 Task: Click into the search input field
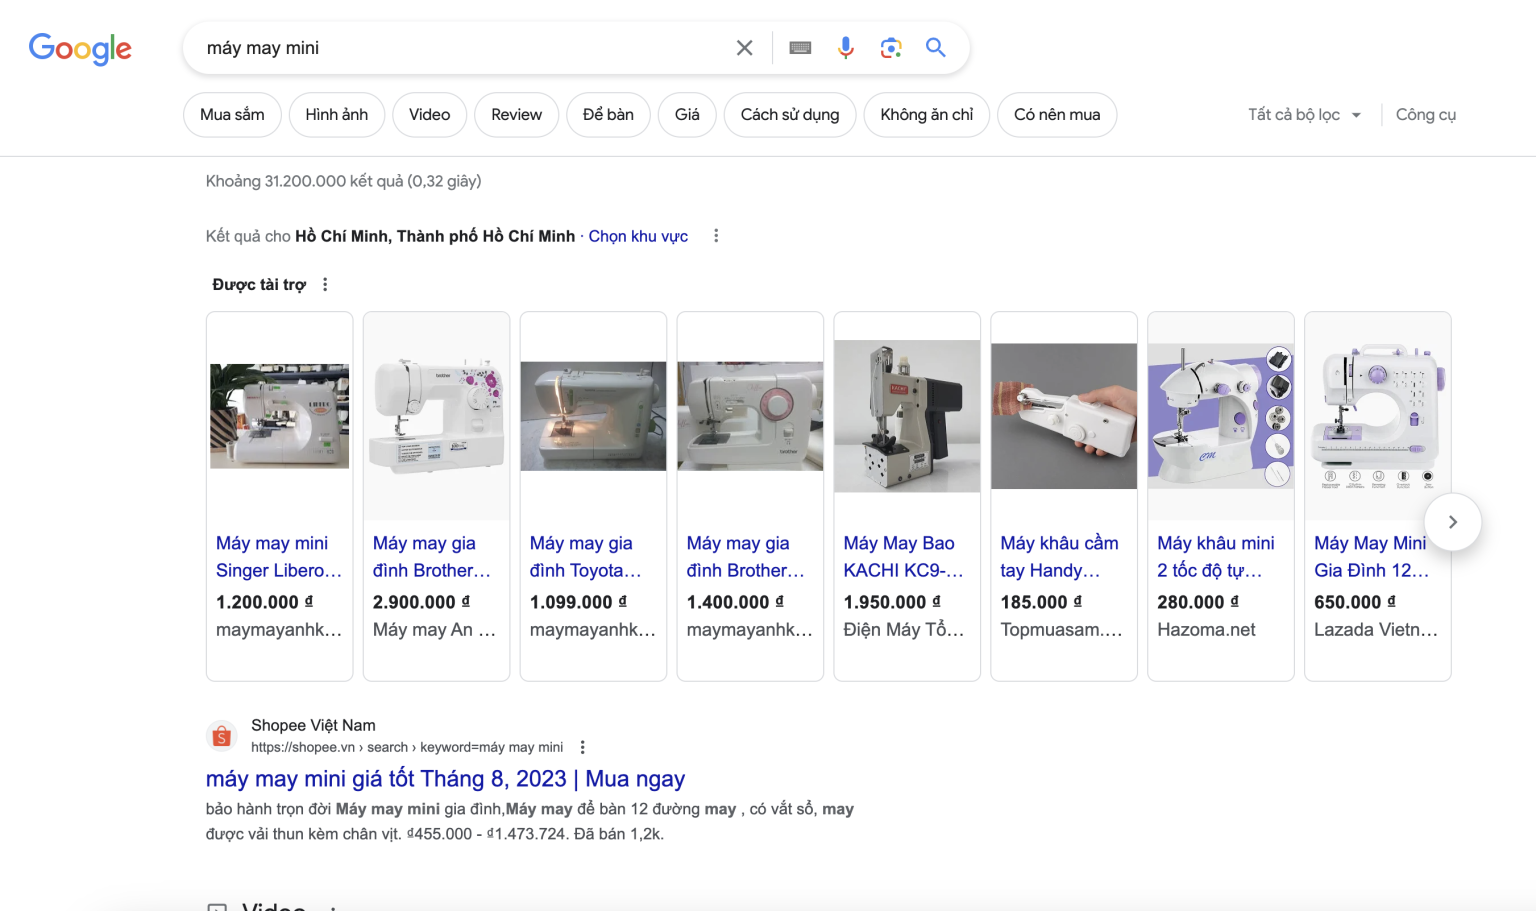click(x=460, y=48)
